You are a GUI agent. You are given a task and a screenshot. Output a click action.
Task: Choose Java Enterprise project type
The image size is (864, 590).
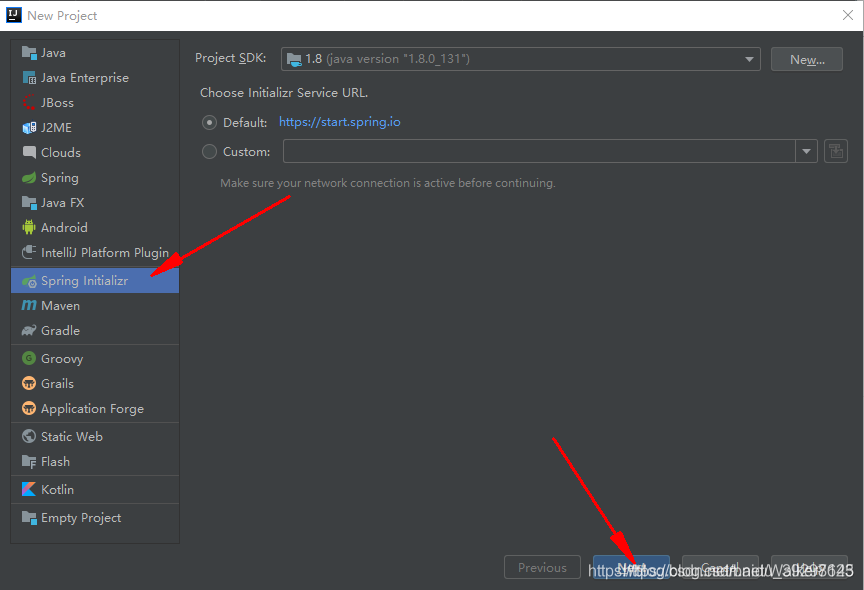[x=95, y=78]
